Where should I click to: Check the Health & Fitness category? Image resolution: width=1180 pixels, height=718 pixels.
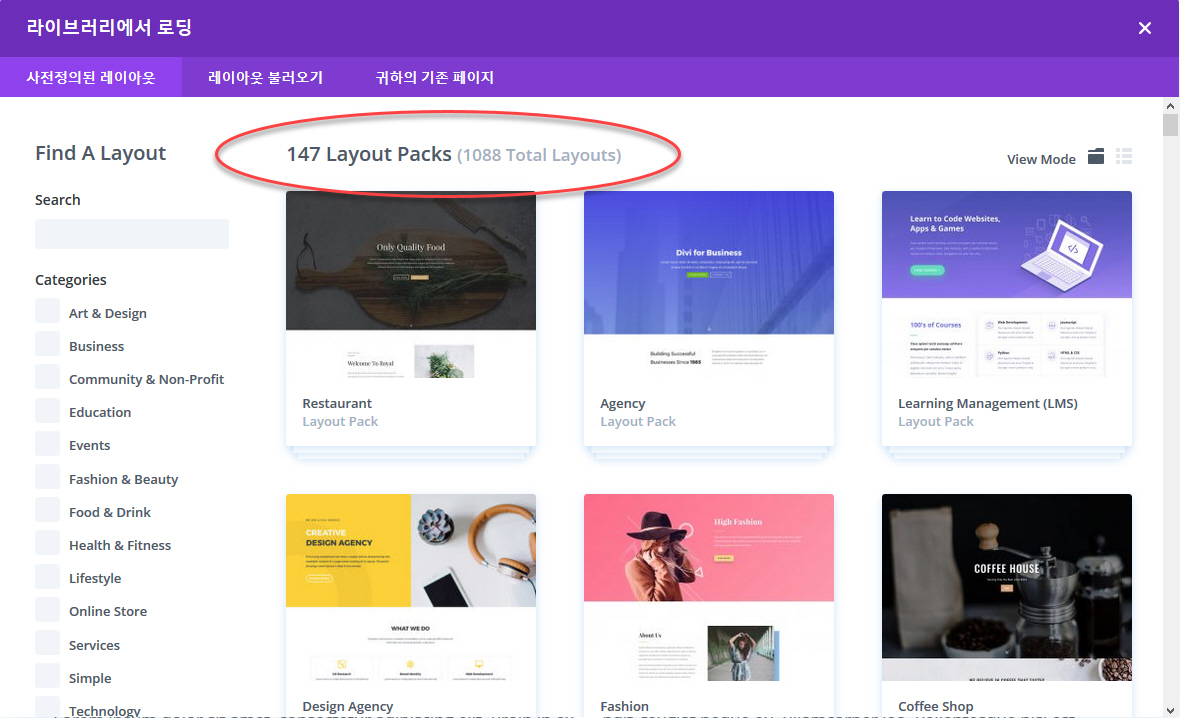[47, 543]
